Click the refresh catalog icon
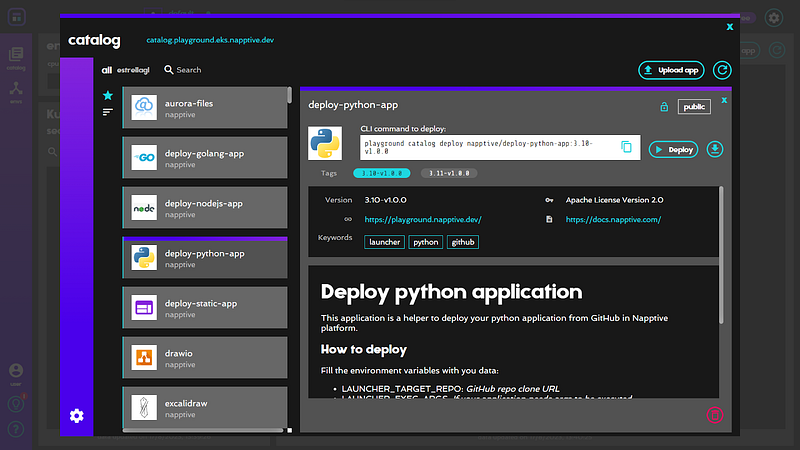 722,70
